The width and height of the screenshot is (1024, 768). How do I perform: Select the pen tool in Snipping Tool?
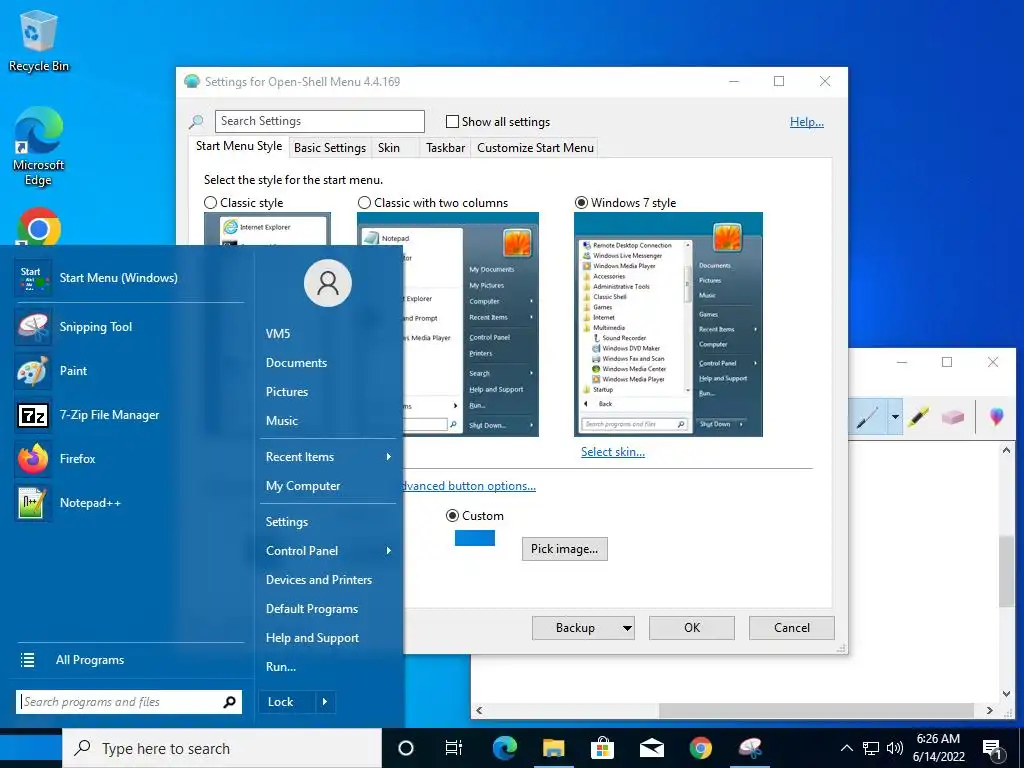867,417
